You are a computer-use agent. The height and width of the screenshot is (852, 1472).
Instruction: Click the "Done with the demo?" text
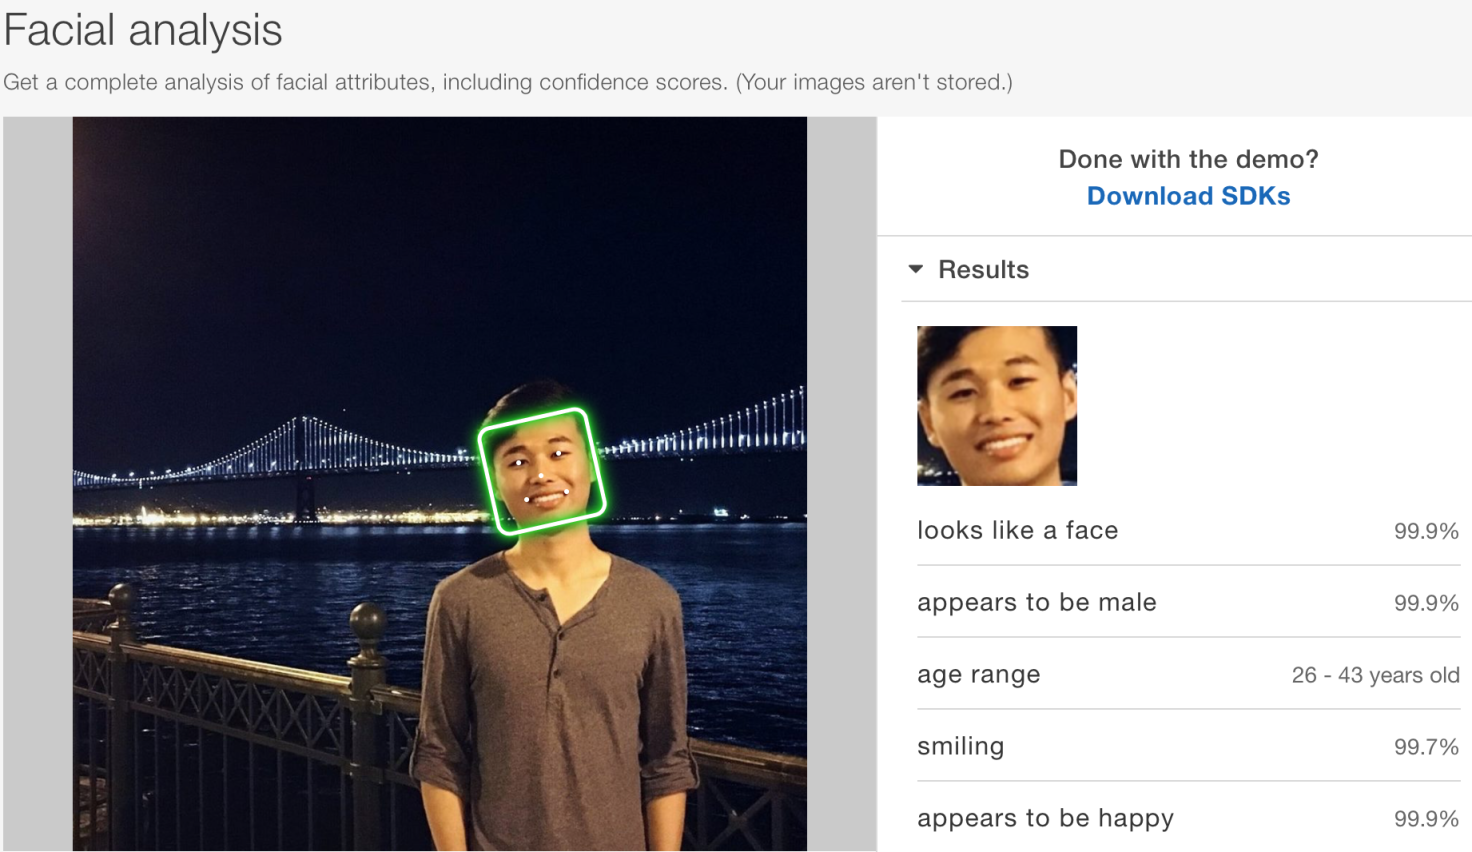[1188, 159]
